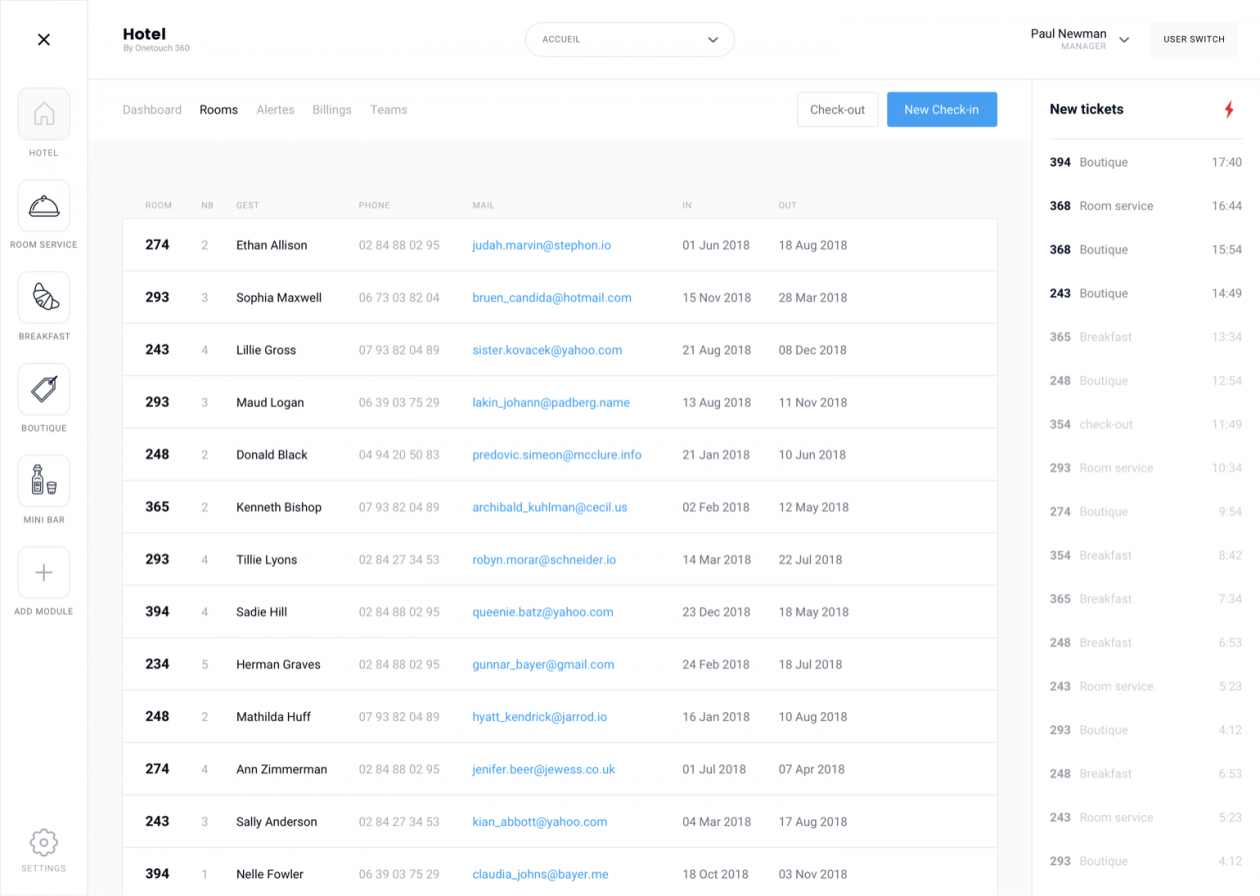Open the Boutique module
Viewport: 1260px width, 896px height.
click(x=43, y=389)
